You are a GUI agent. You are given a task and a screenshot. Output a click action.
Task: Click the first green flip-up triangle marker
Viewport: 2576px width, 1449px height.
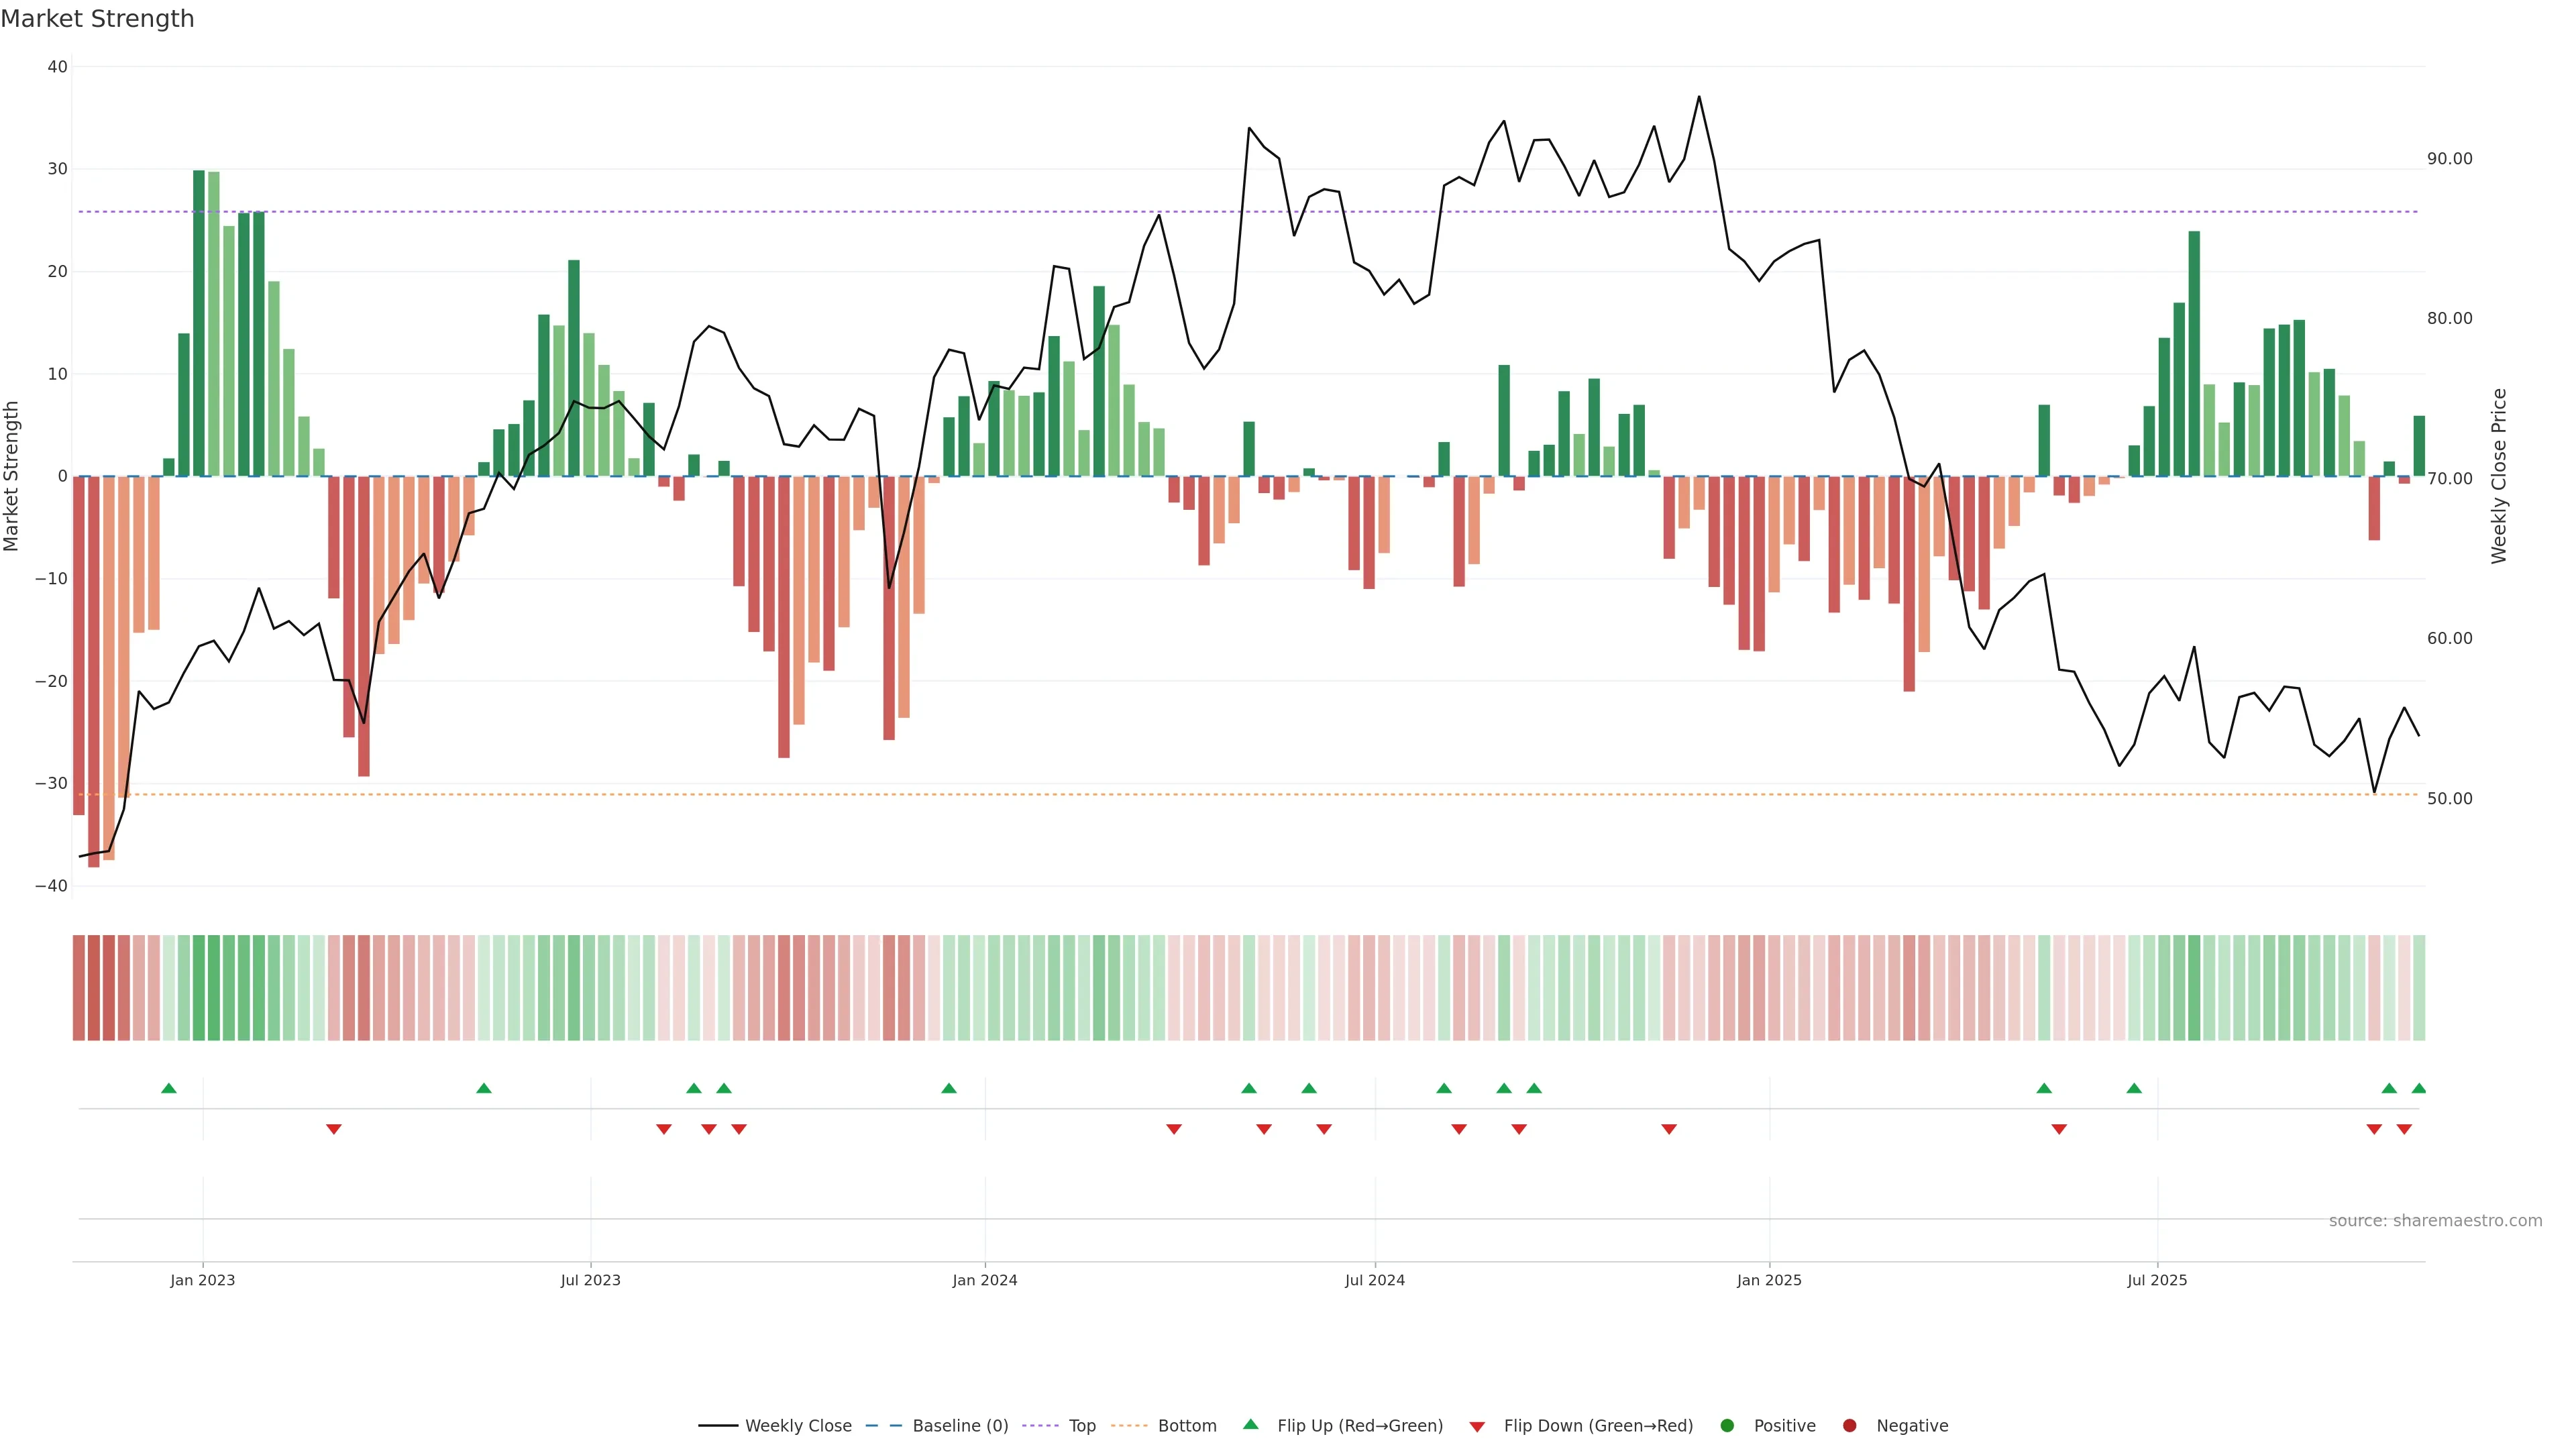tap(169, 1088)
